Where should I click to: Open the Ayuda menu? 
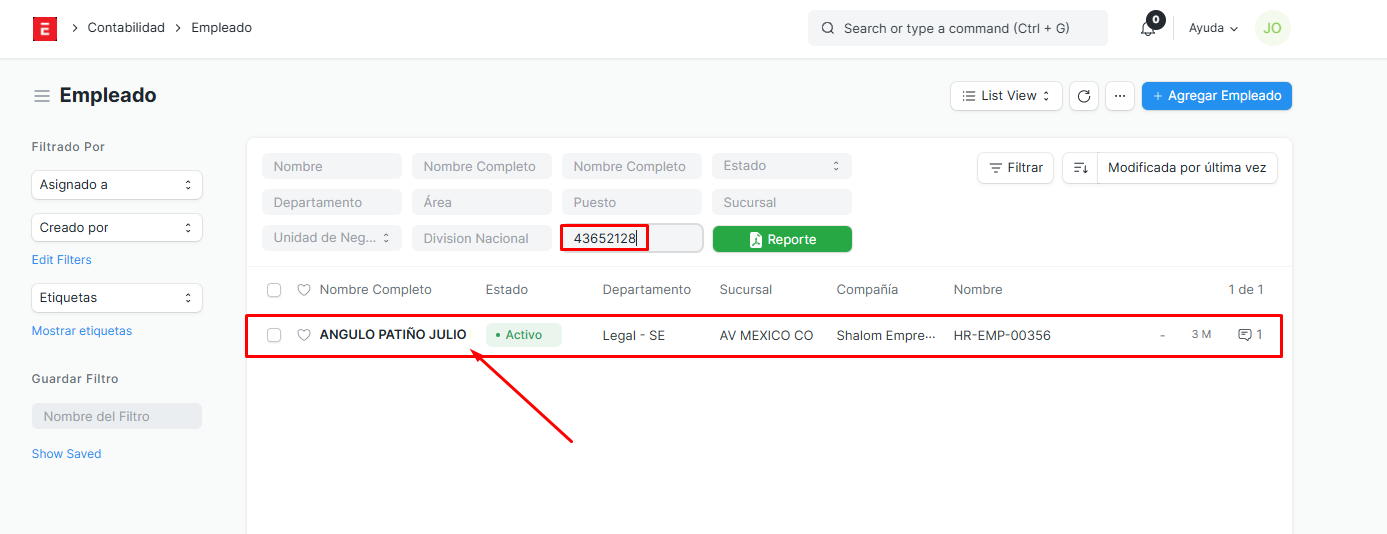[x=1213, y=28]
